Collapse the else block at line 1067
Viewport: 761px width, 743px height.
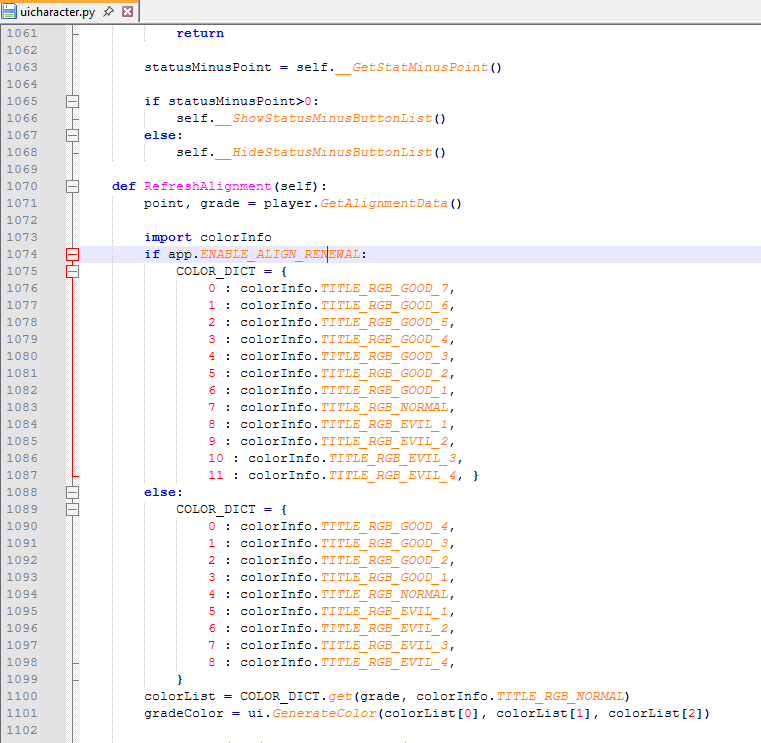tap(72, 135)
